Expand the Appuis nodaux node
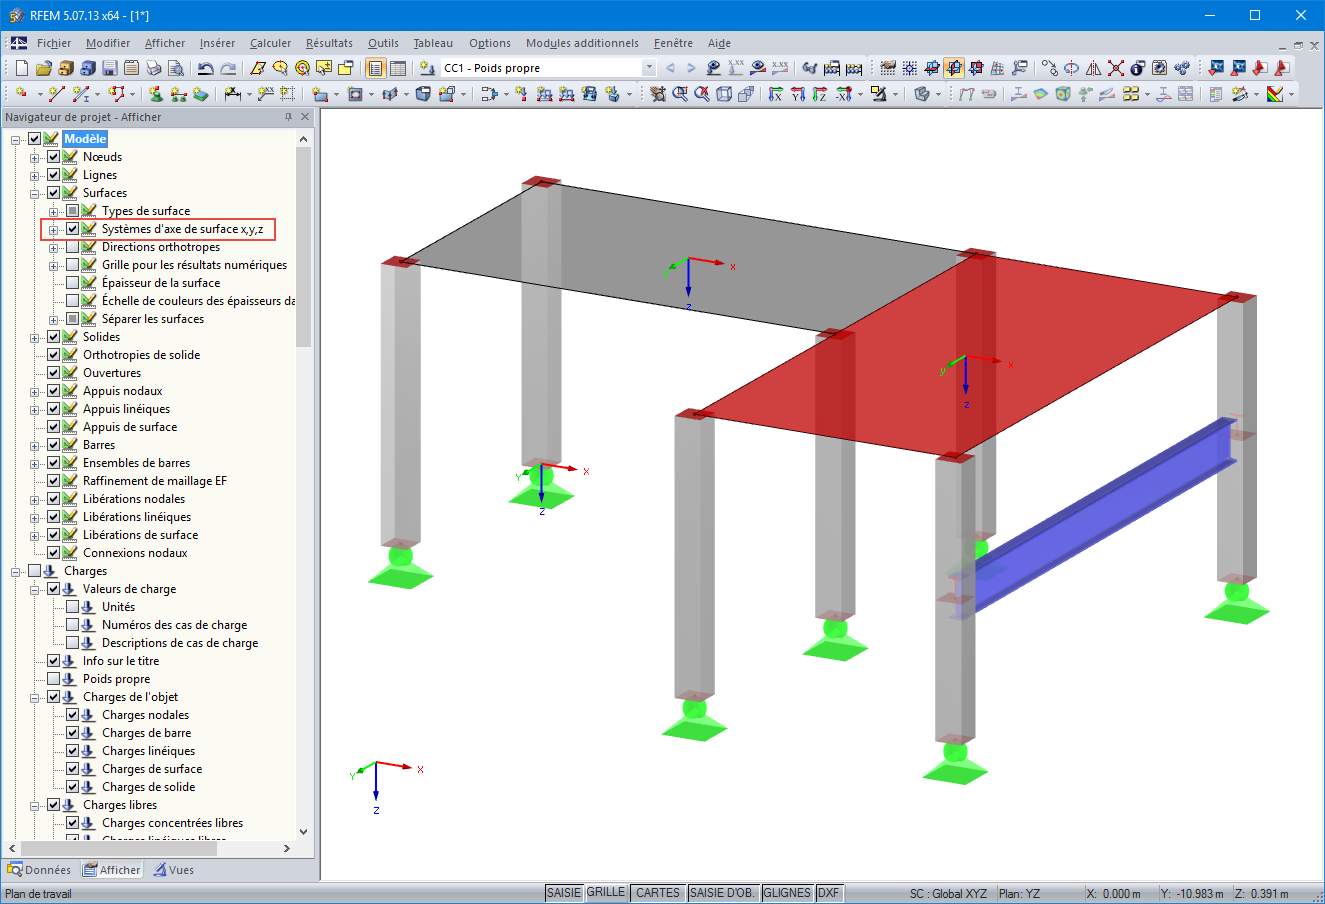 coord(35,391)
